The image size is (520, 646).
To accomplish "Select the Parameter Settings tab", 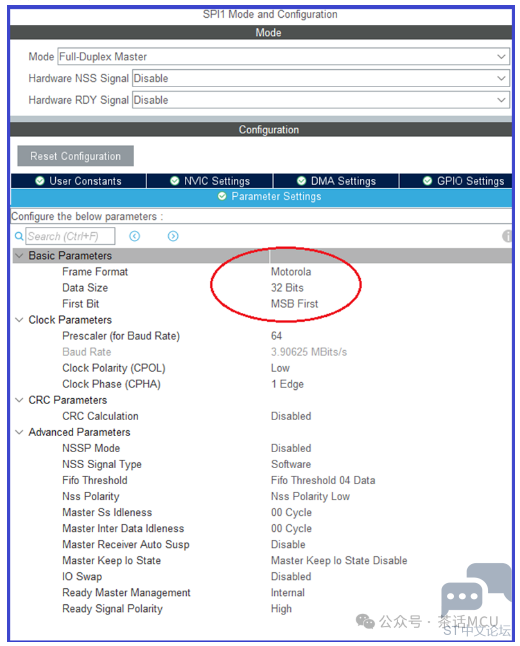I will [261, 197].
